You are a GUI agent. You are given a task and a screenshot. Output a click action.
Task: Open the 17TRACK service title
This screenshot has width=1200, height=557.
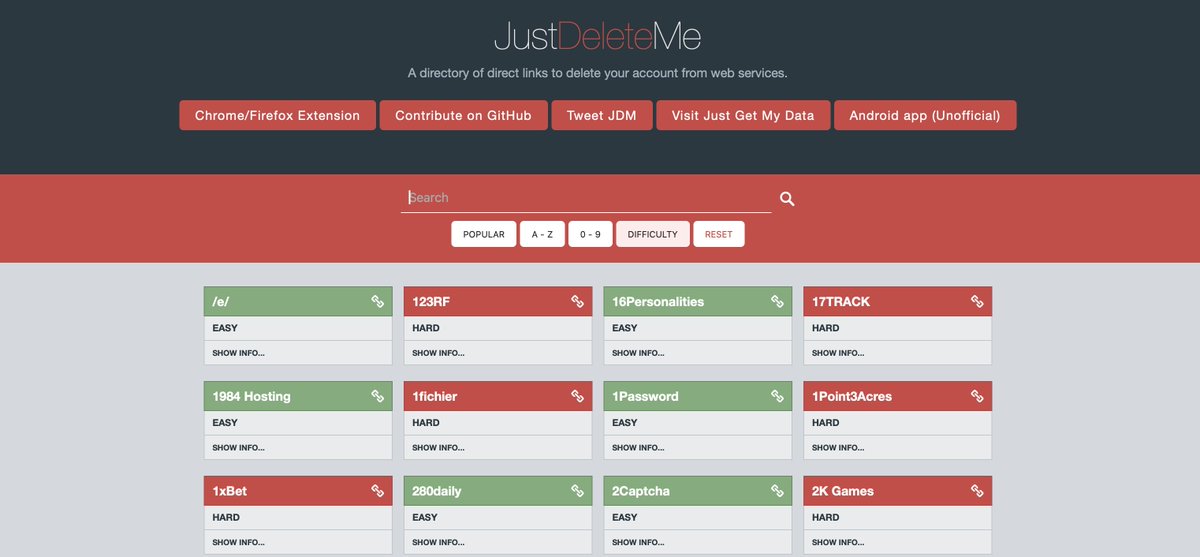point(841,301)
